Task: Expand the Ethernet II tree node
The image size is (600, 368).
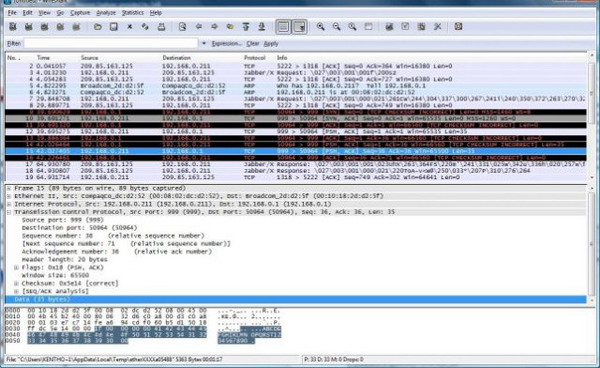Action: (x=9, y=196)
